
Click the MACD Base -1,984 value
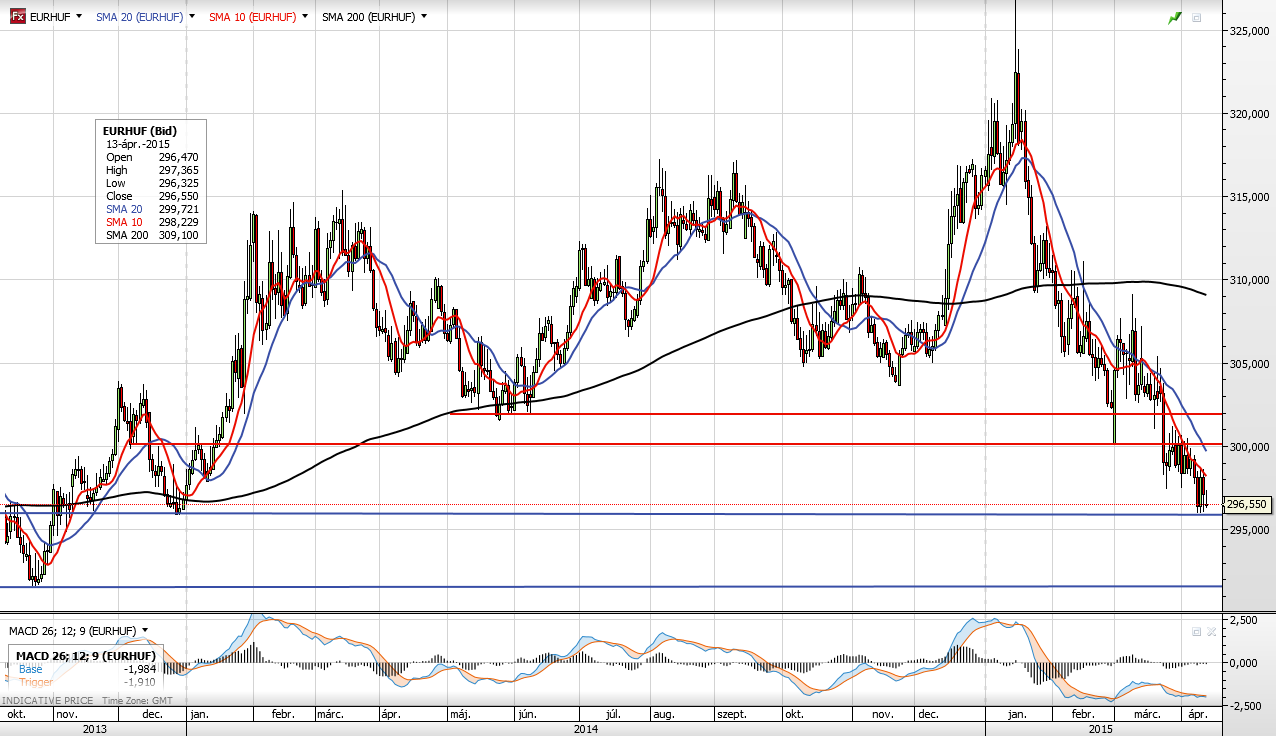139,669
